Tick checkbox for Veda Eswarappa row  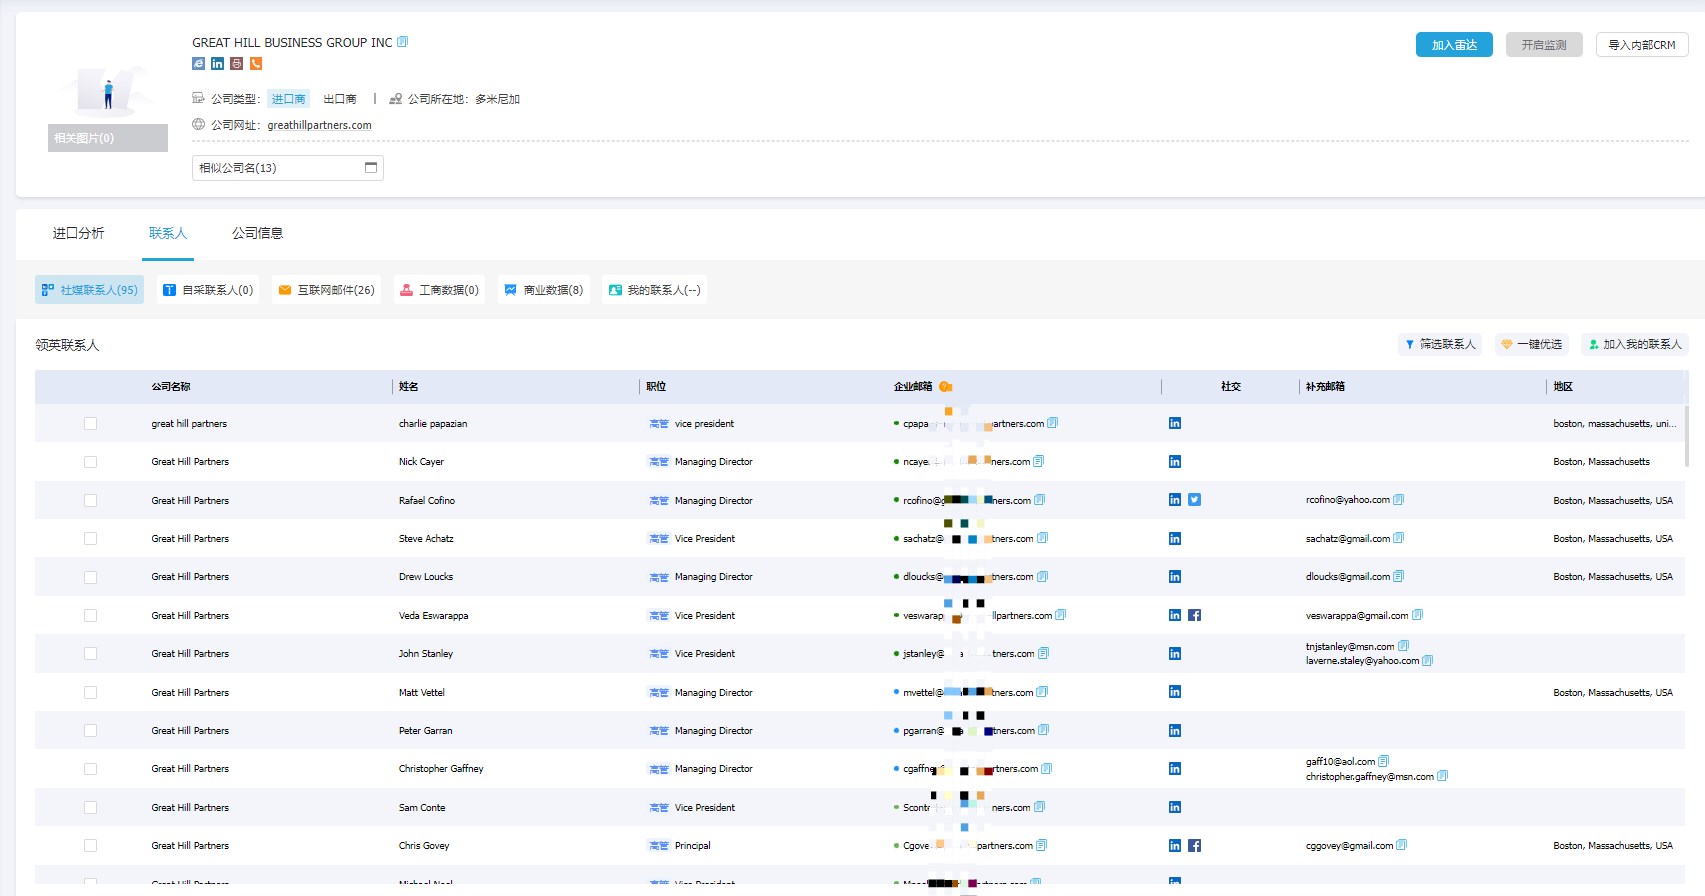91,616
